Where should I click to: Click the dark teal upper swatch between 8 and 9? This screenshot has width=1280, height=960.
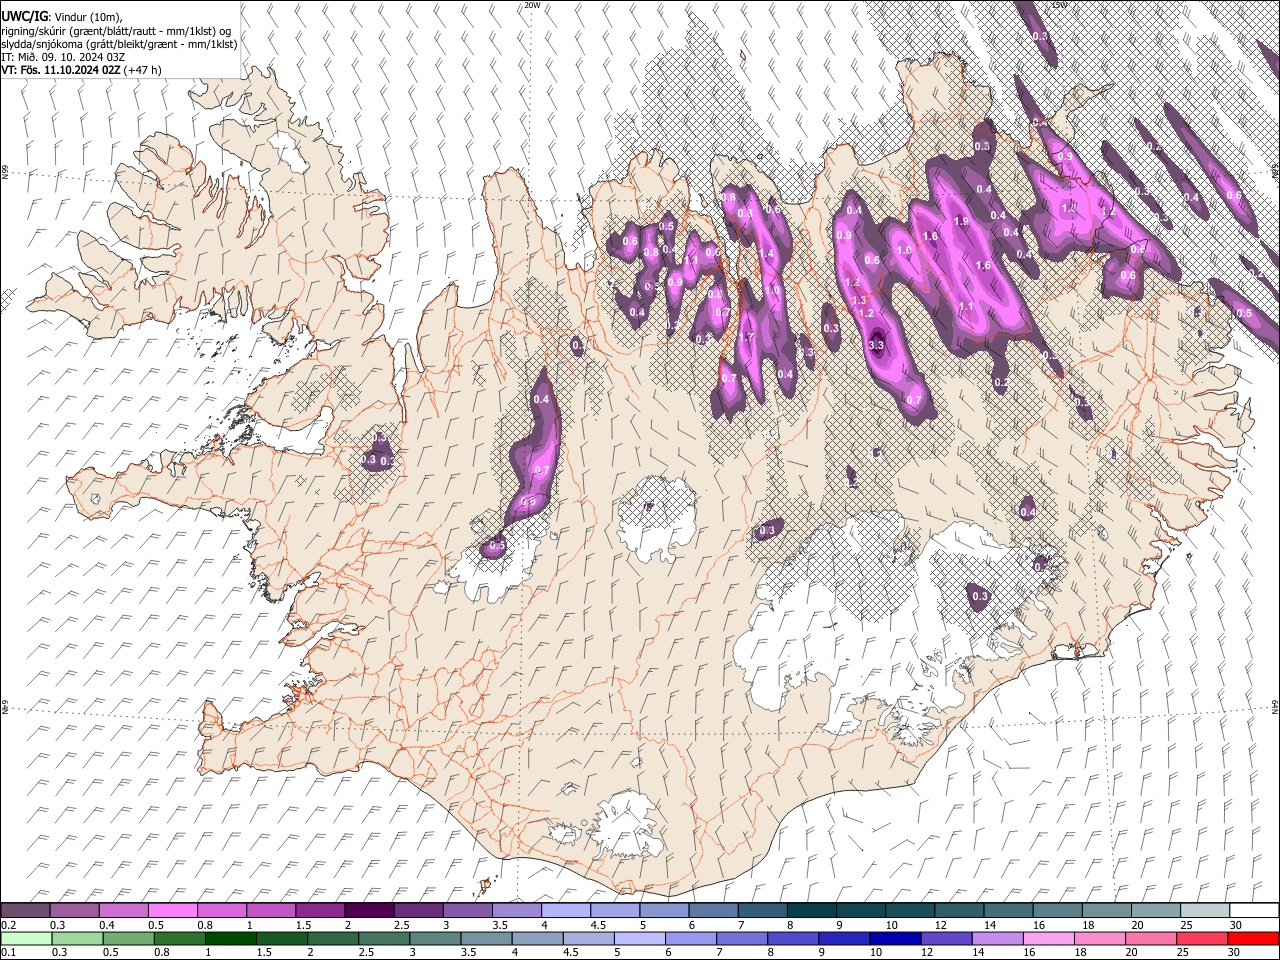point(811,910)
